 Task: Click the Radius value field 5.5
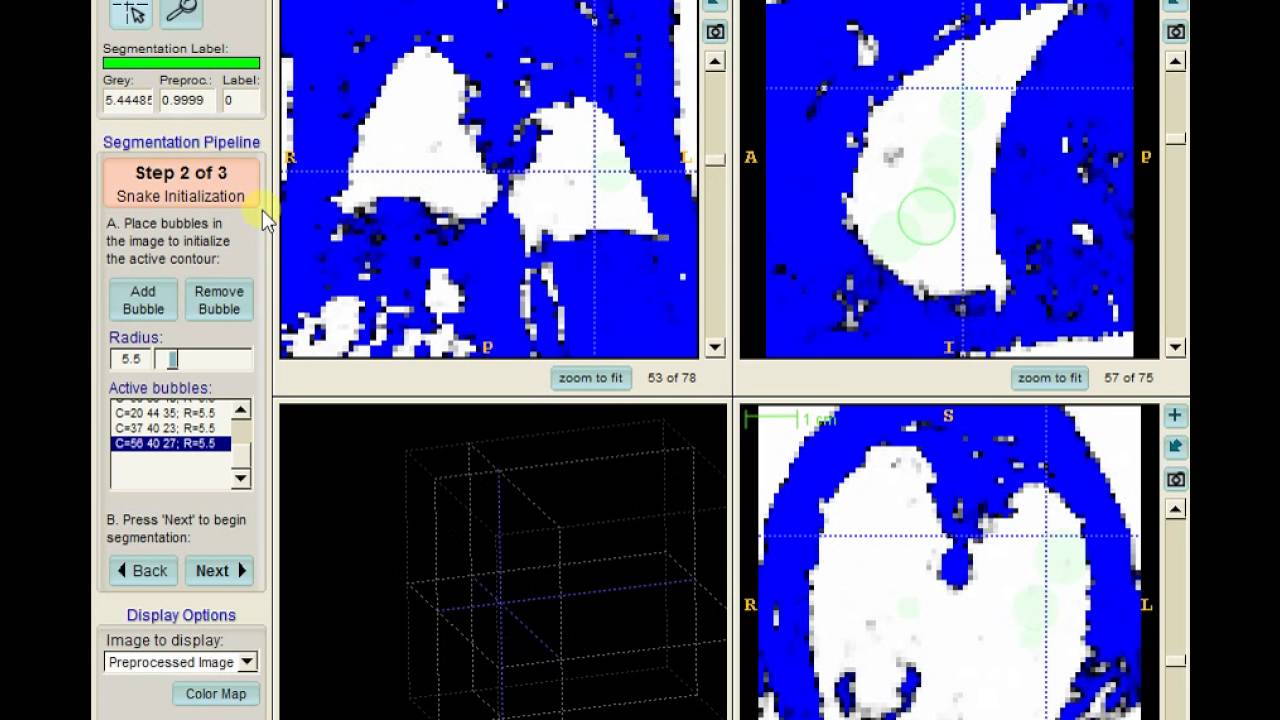pos(131,359)
